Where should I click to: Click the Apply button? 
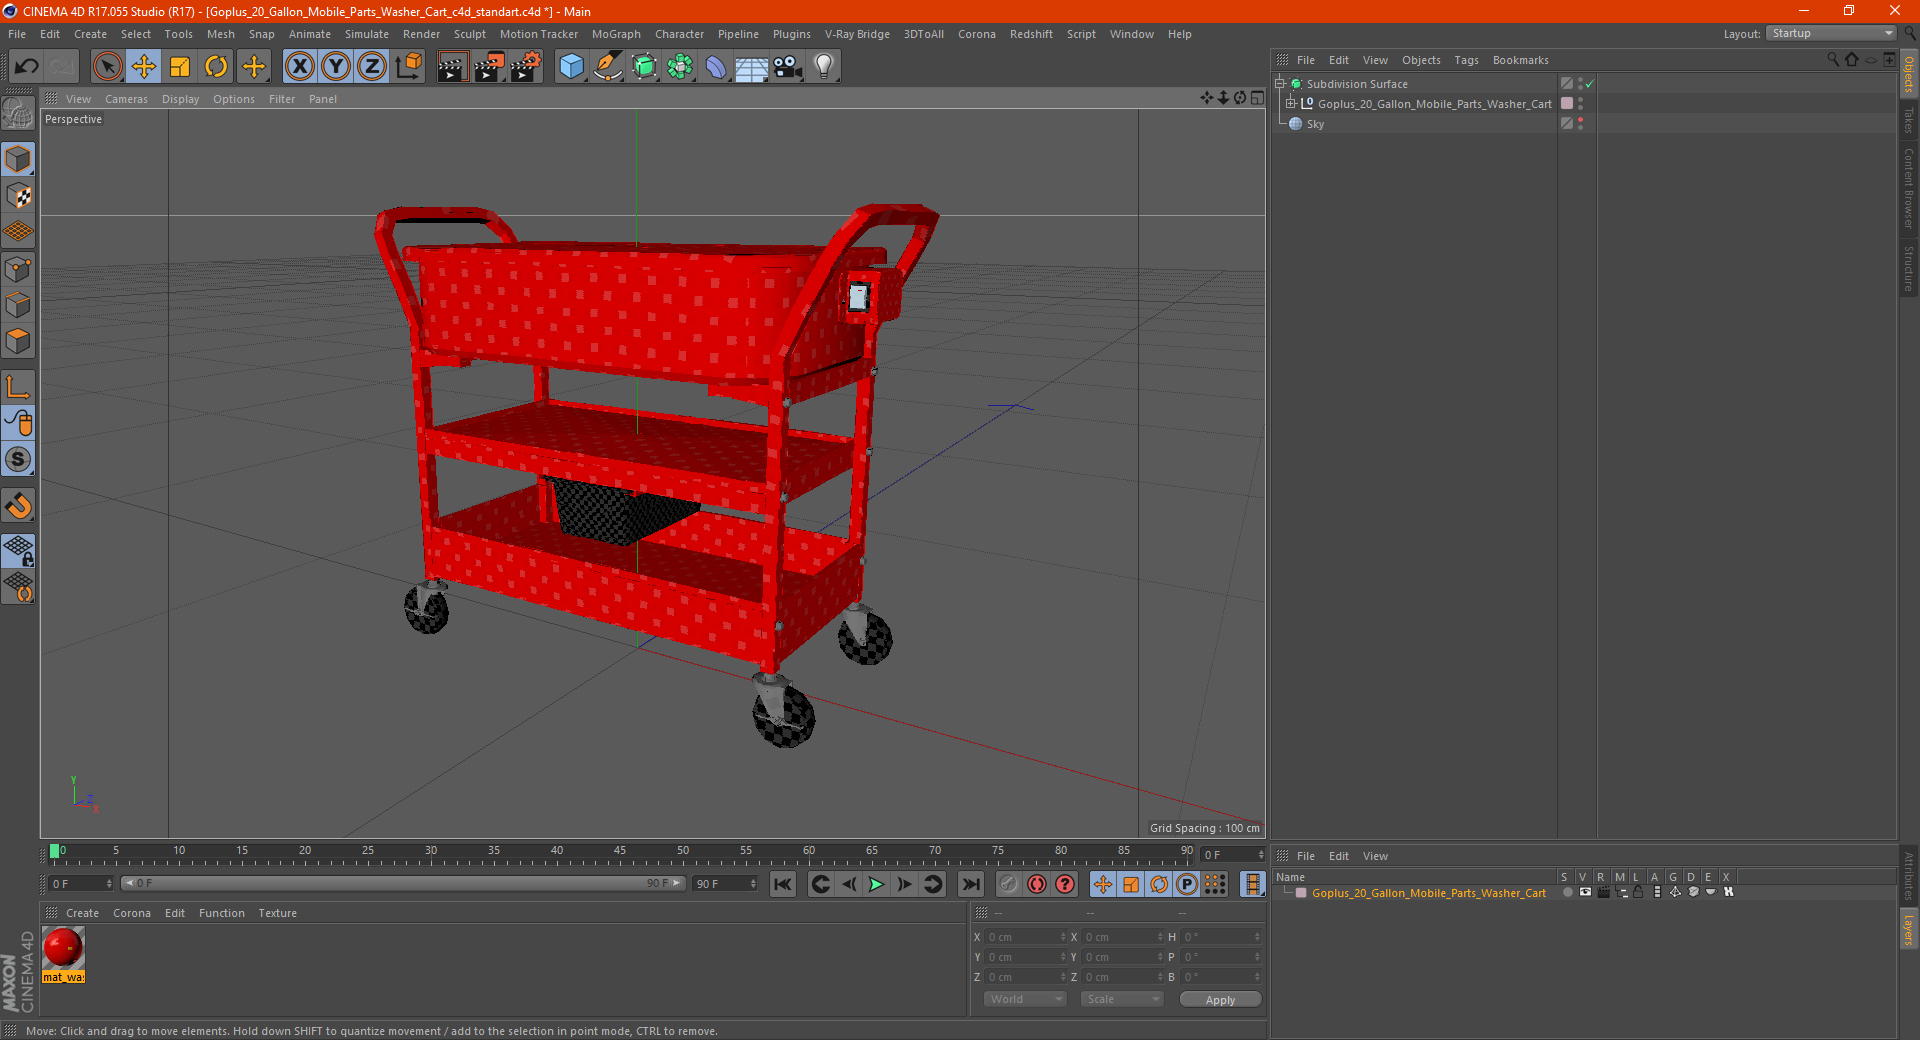[1220, 1000]
